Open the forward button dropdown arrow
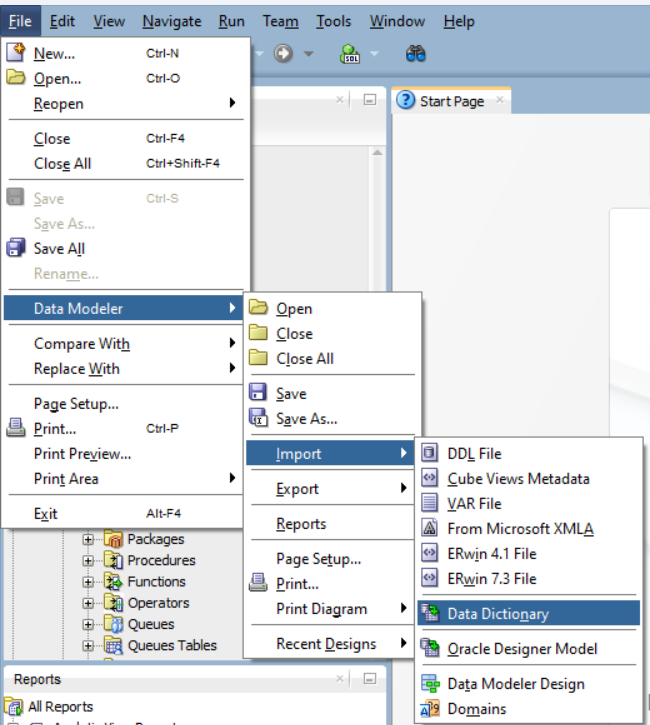 (x=308, y=54)
